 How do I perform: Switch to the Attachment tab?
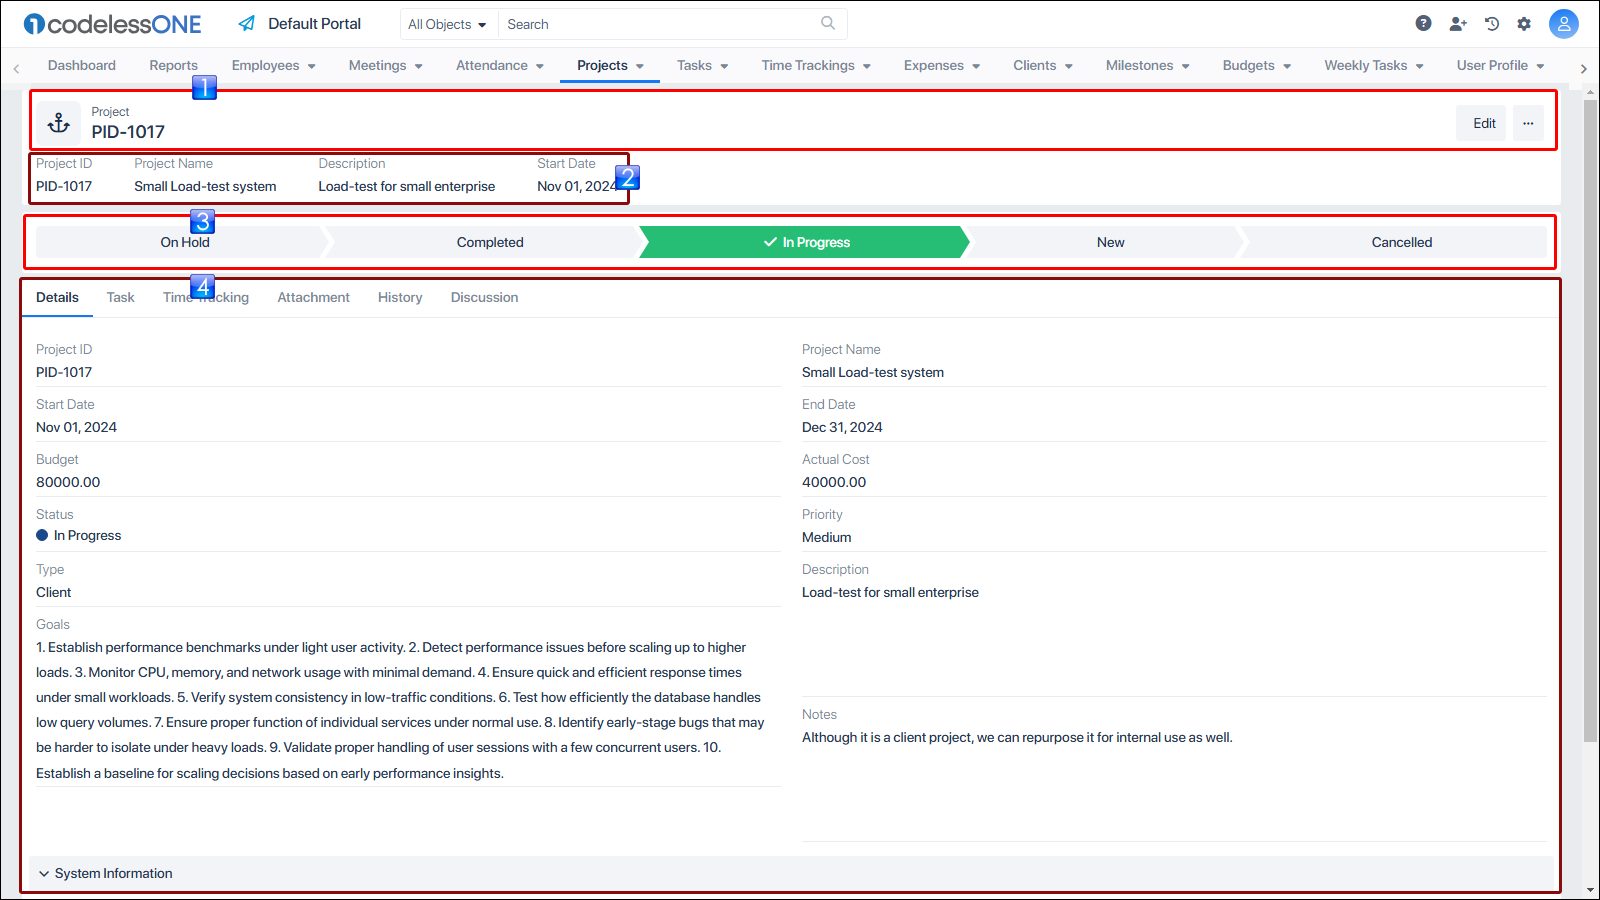click(314, 297)
